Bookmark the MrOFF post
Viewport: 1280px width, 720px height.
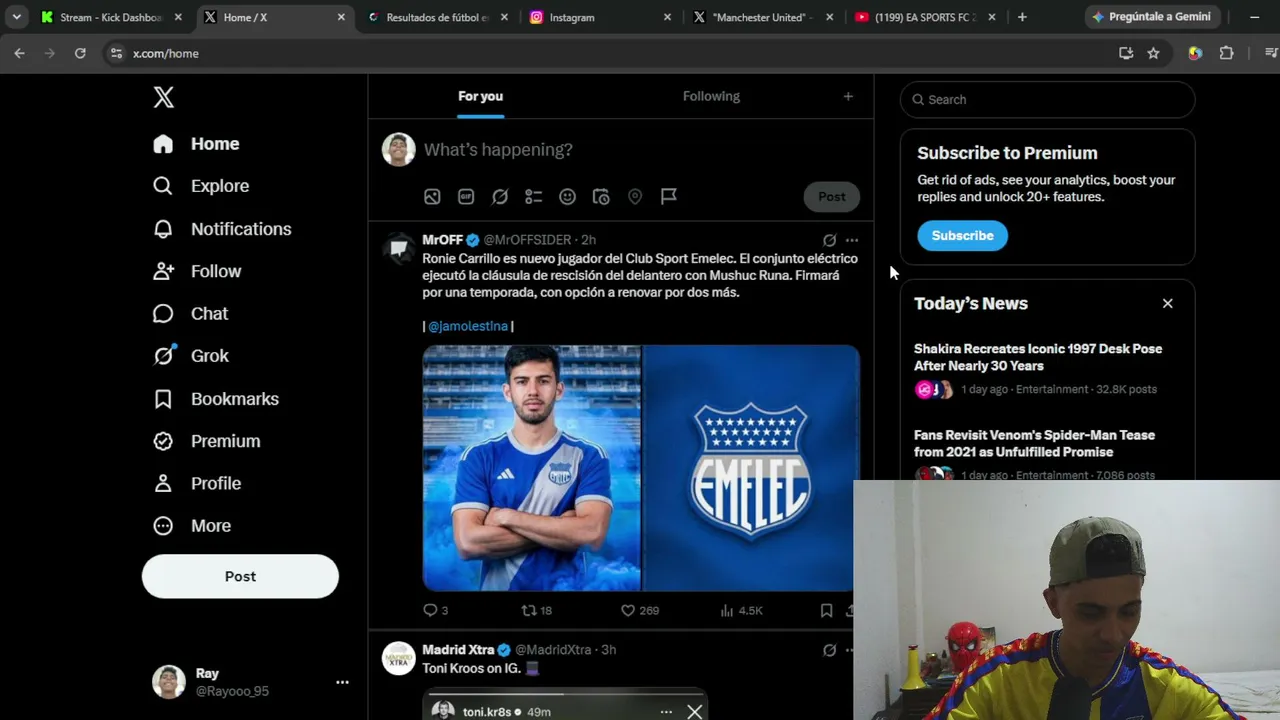coord(826,610)
